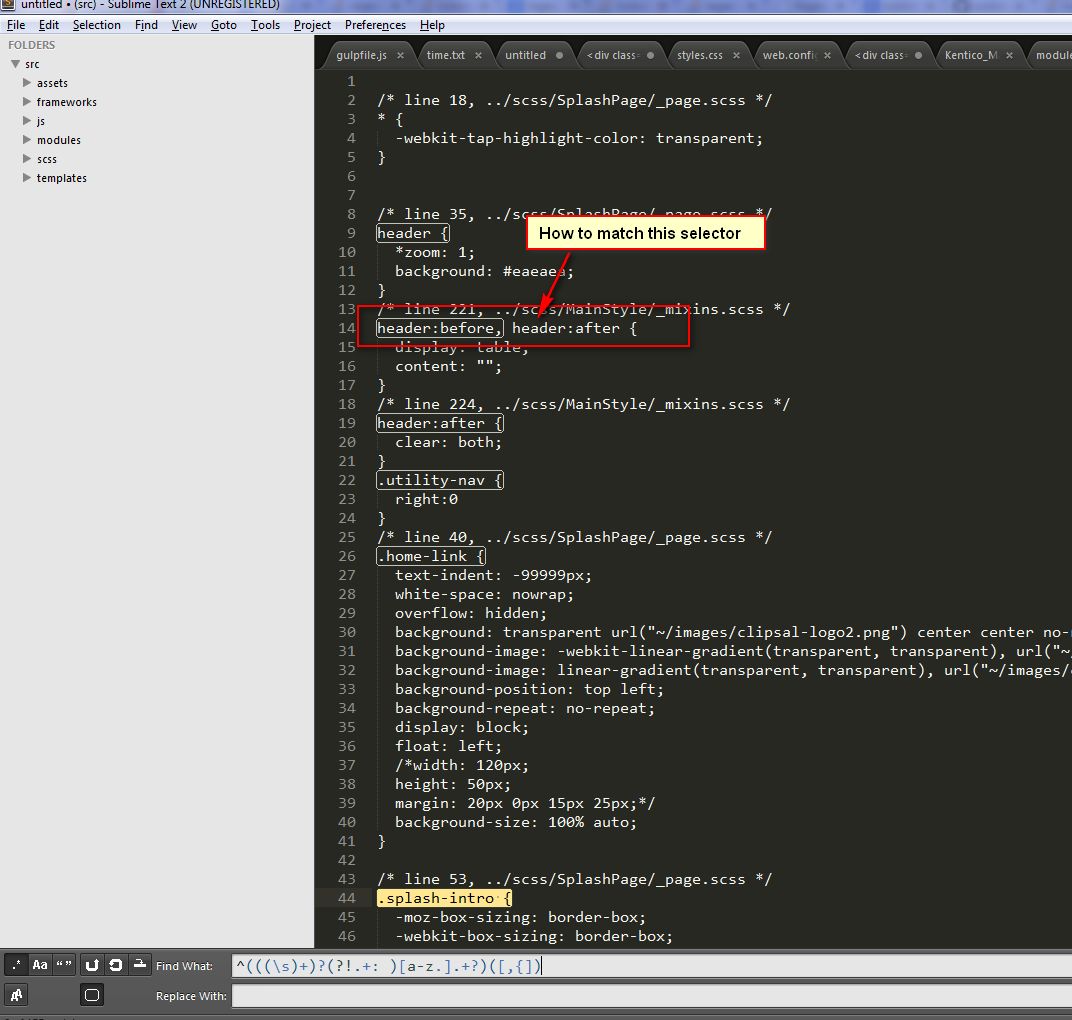Screen dimensions: 1072x1020
Task: Switch to the styles.css tab
Action: (699, 55)
